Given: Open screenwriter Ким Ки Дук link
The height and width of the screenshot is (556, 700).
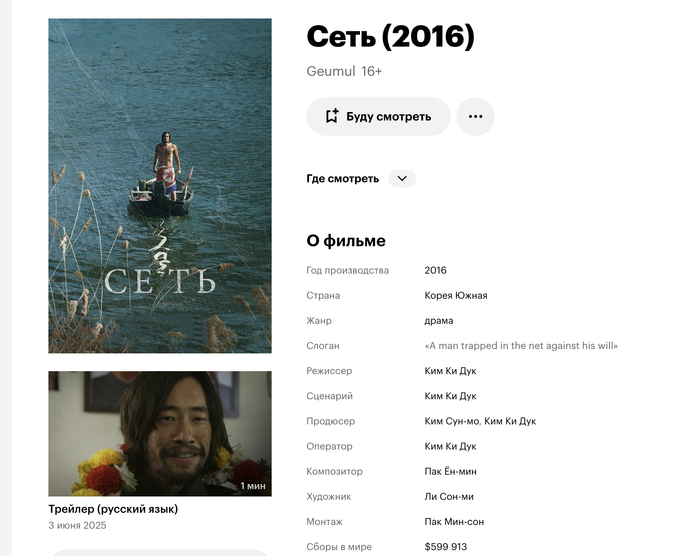Looking at the screenshot, I should pos(450,396).
